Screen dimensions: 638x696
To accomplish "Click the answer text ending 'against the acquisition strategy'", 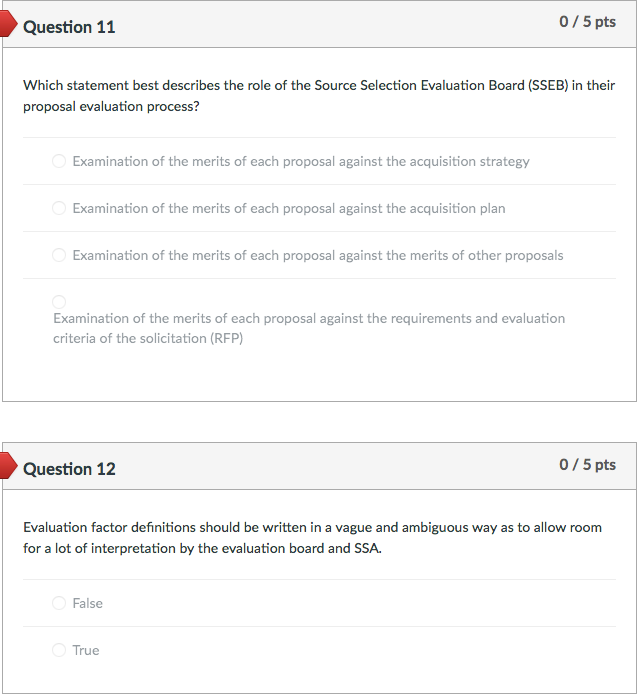I will pos(301,161).
